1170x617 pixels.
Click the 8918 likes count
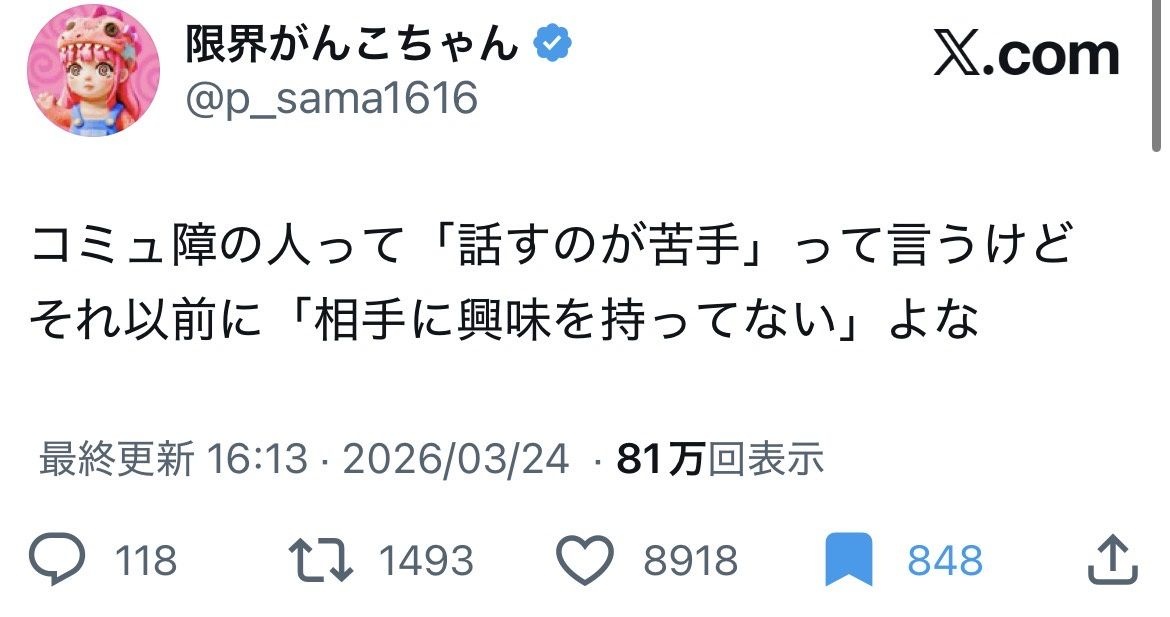[690, 561]
